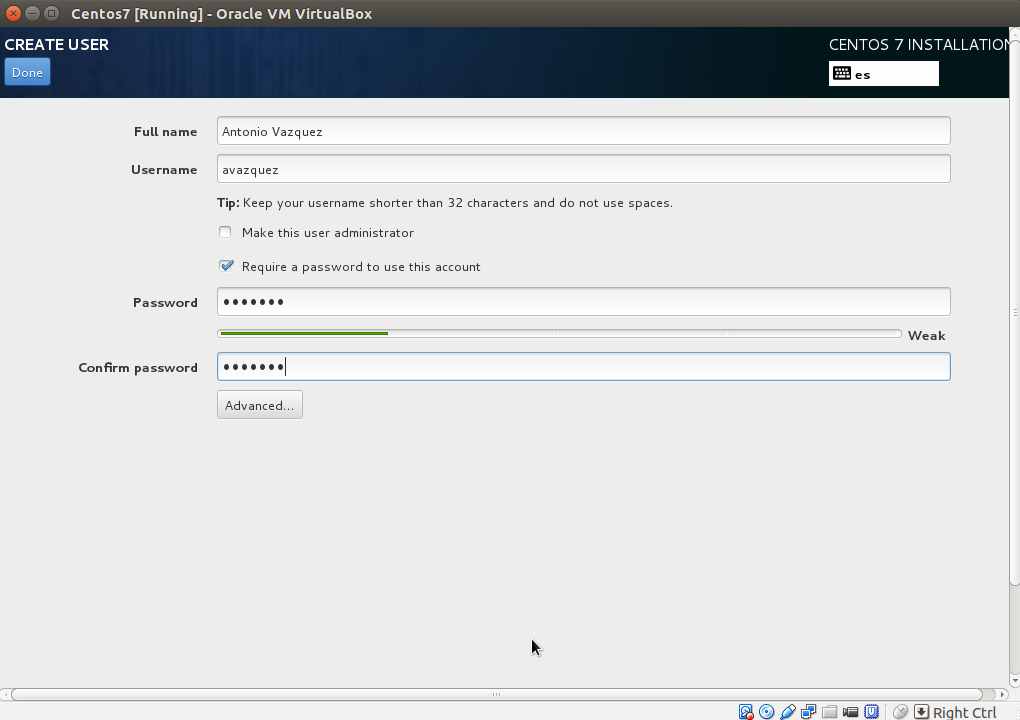Click the mouse integration icon in status bar
This screenshot has width=1020, height=720.
pyautogui.click(x=899, y=711)
